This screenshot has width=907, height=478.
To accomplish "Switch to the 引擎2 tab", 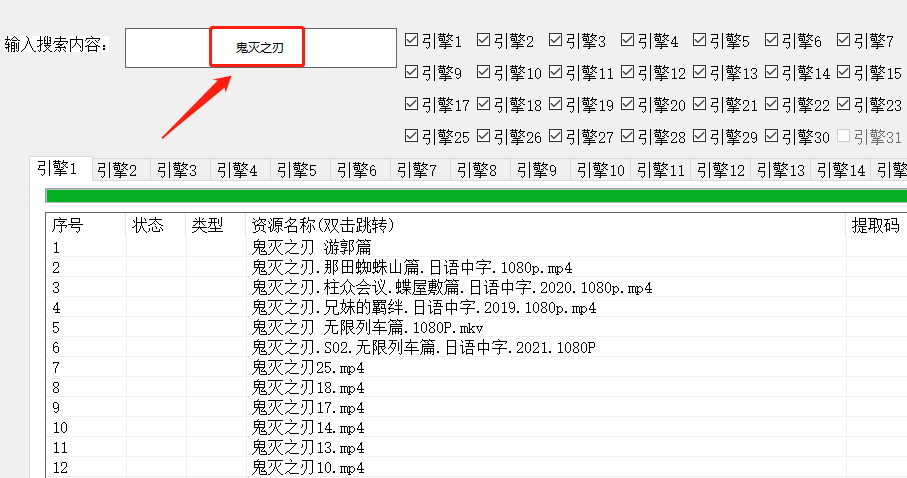I will 121,170.
